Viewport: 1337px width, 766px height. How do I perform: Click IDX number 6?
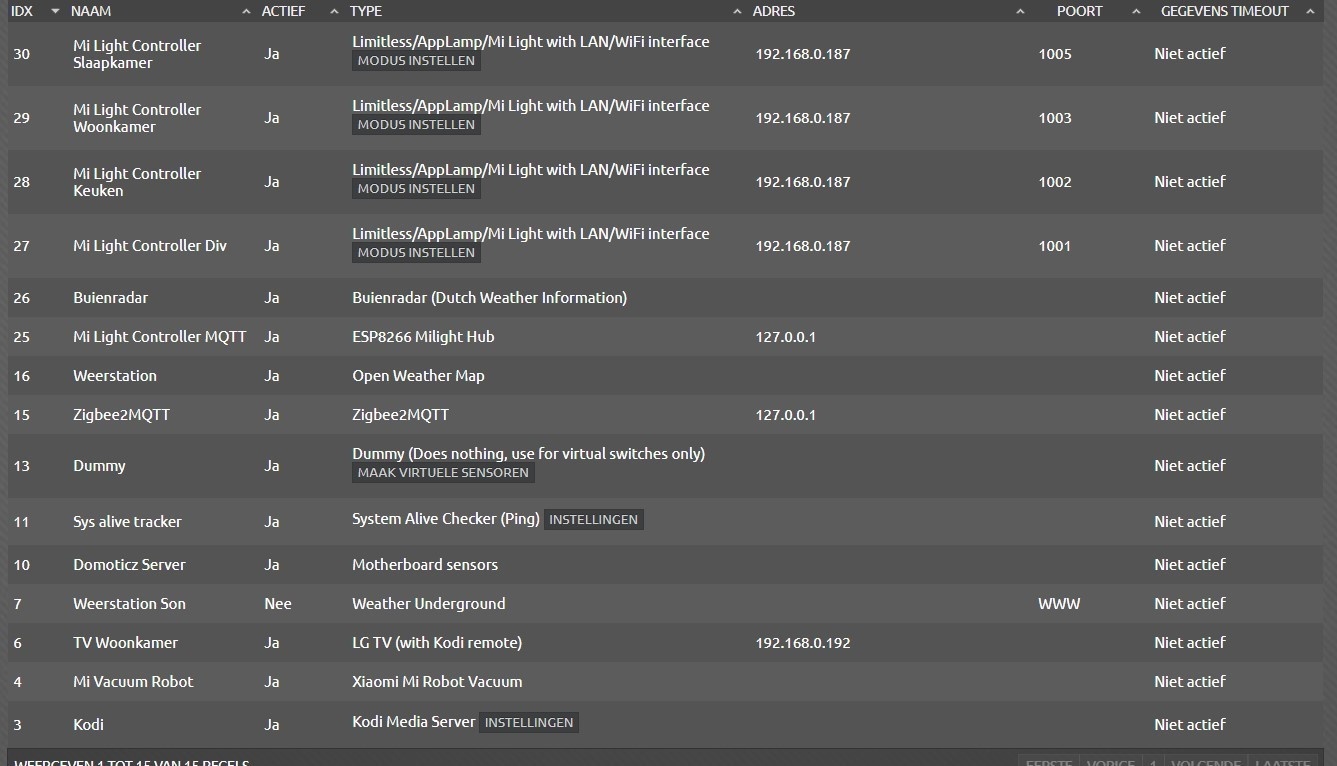[x=17, y=643]
